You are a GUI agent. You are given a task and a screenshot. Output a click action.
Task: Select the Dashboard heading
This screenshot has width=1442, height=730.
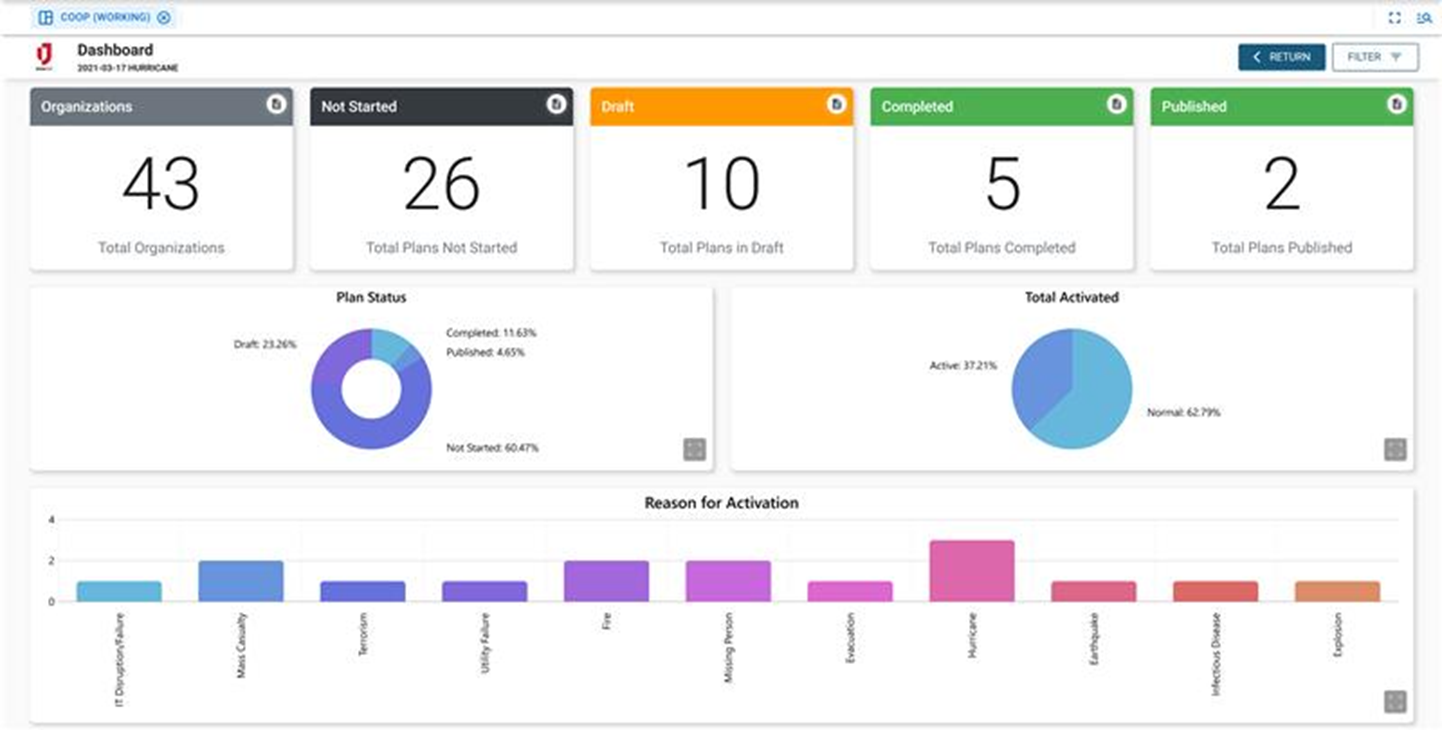coord(114,48)
